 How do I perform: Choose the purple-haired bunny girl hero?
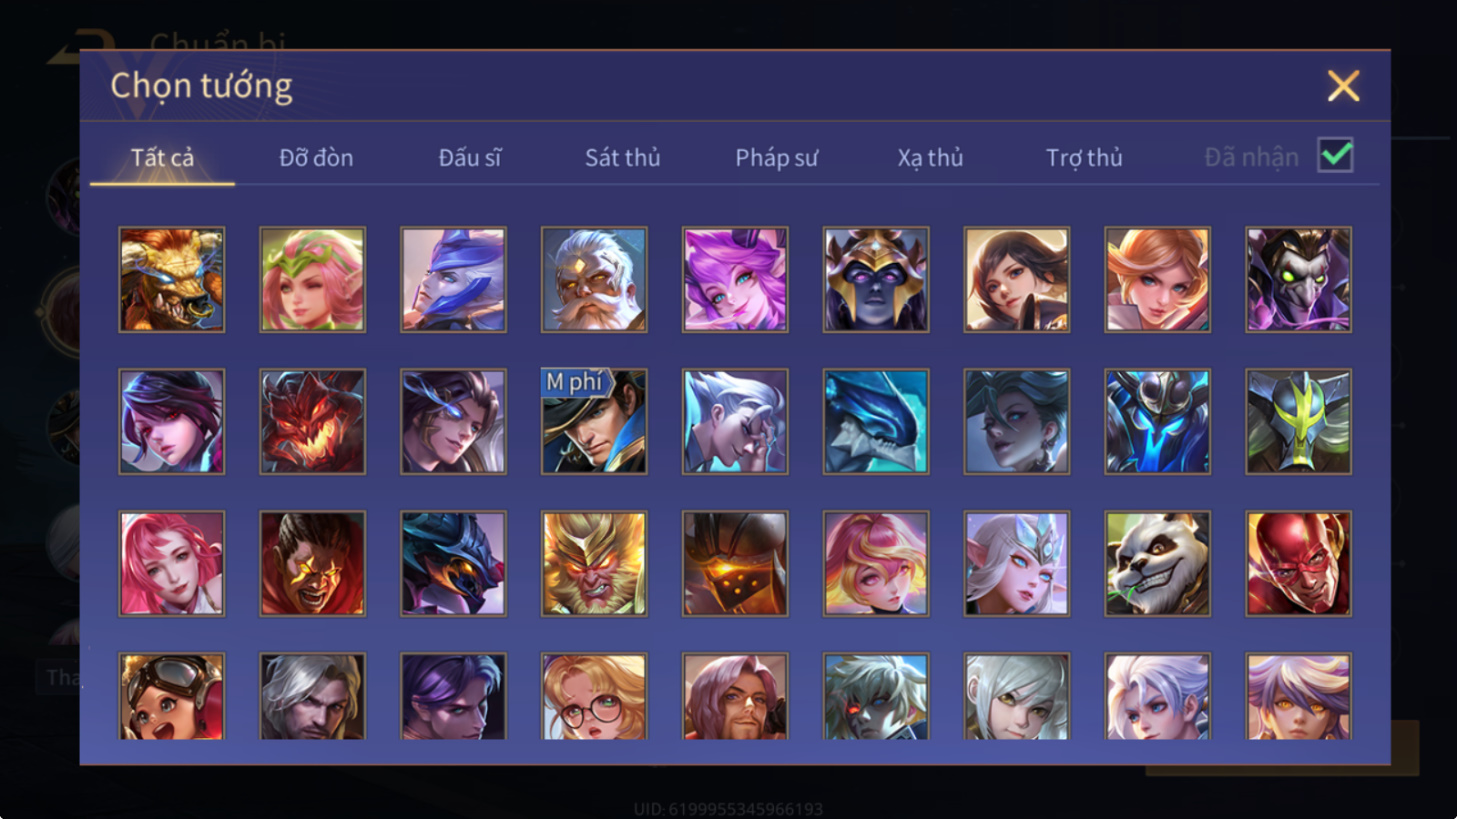[x=735, y=279]
